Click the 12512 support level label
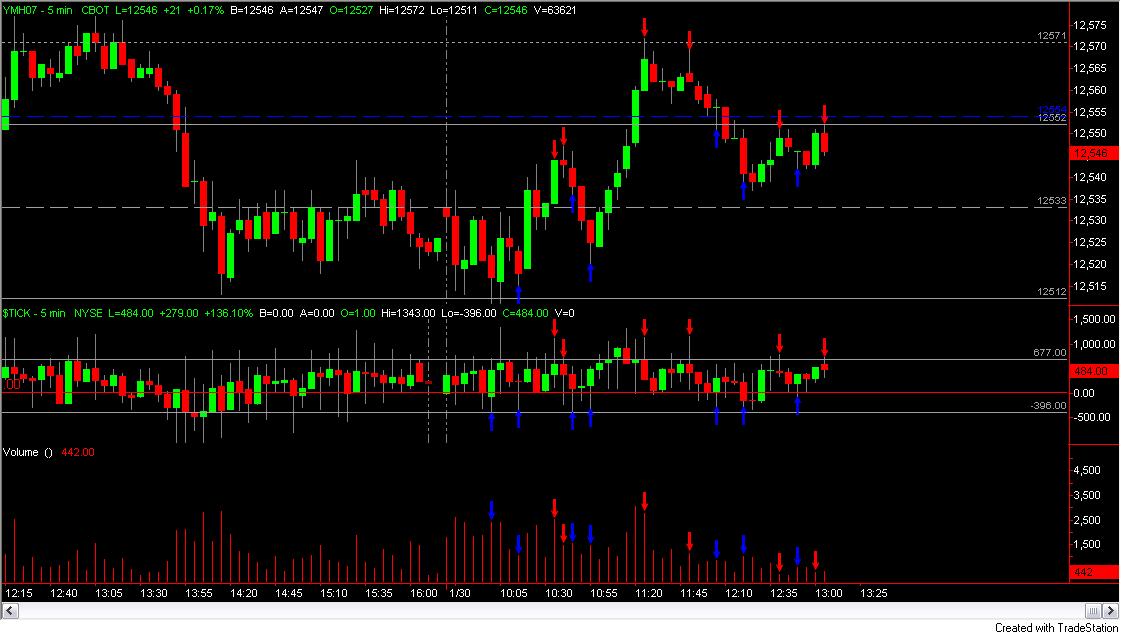The height and width of the screenshot is (634, 1121). click(x=1052, y=292)
